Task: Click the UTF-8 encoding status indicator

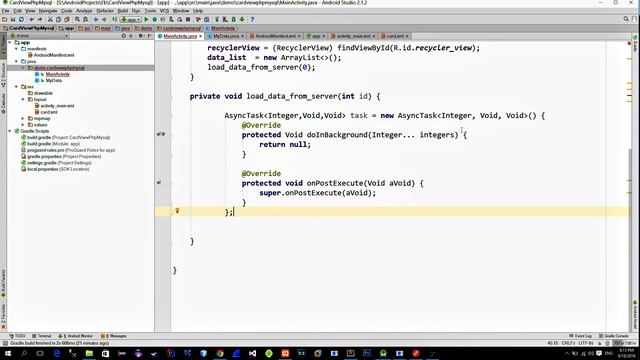Action: pos(586,343)
